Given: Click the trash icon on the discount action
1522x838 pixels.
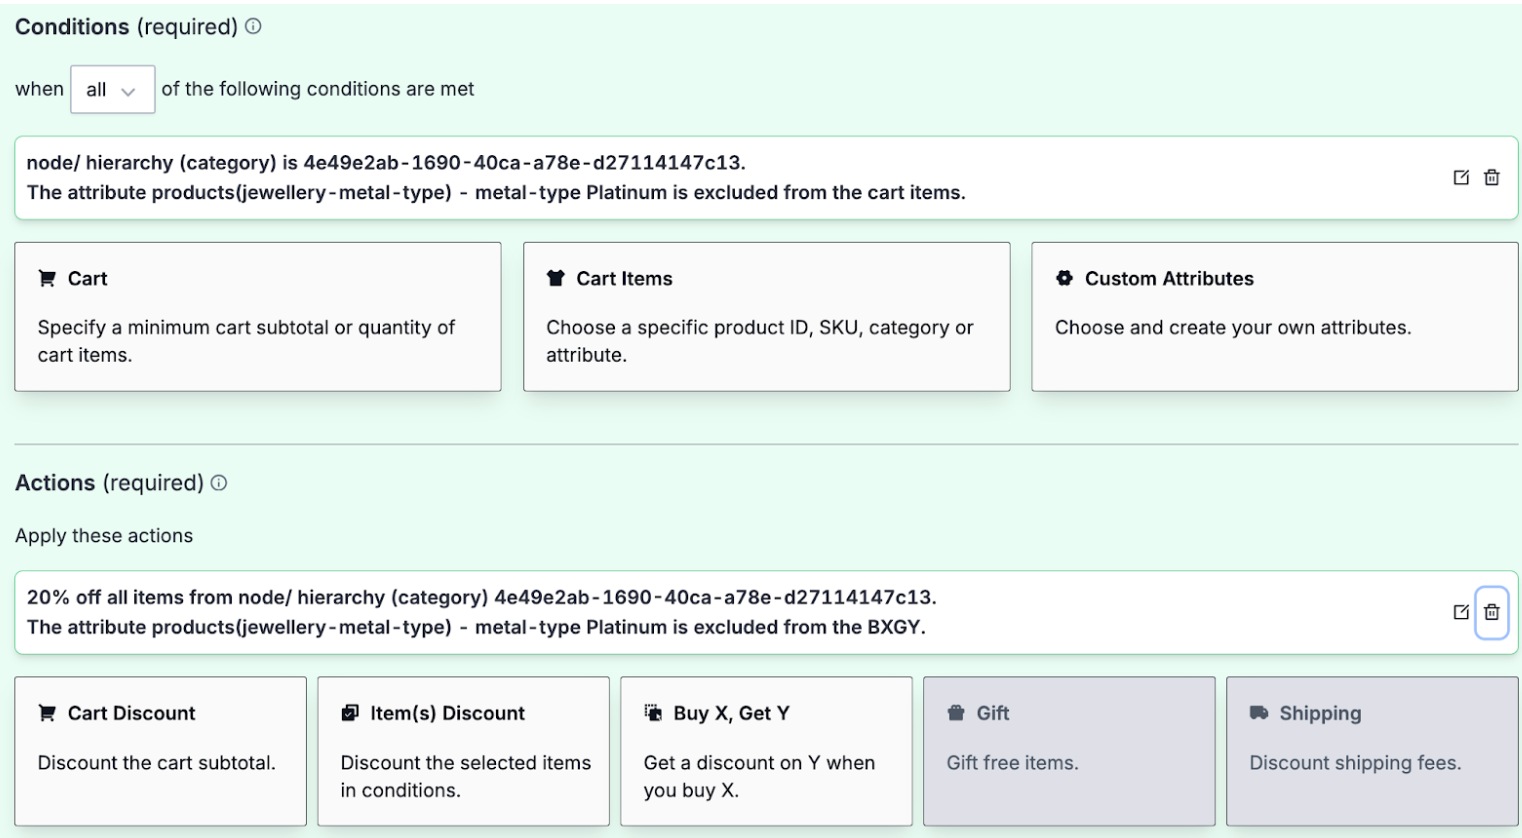Looking at the screenshot, I should pyautogui.click(x=1491, y=613).
